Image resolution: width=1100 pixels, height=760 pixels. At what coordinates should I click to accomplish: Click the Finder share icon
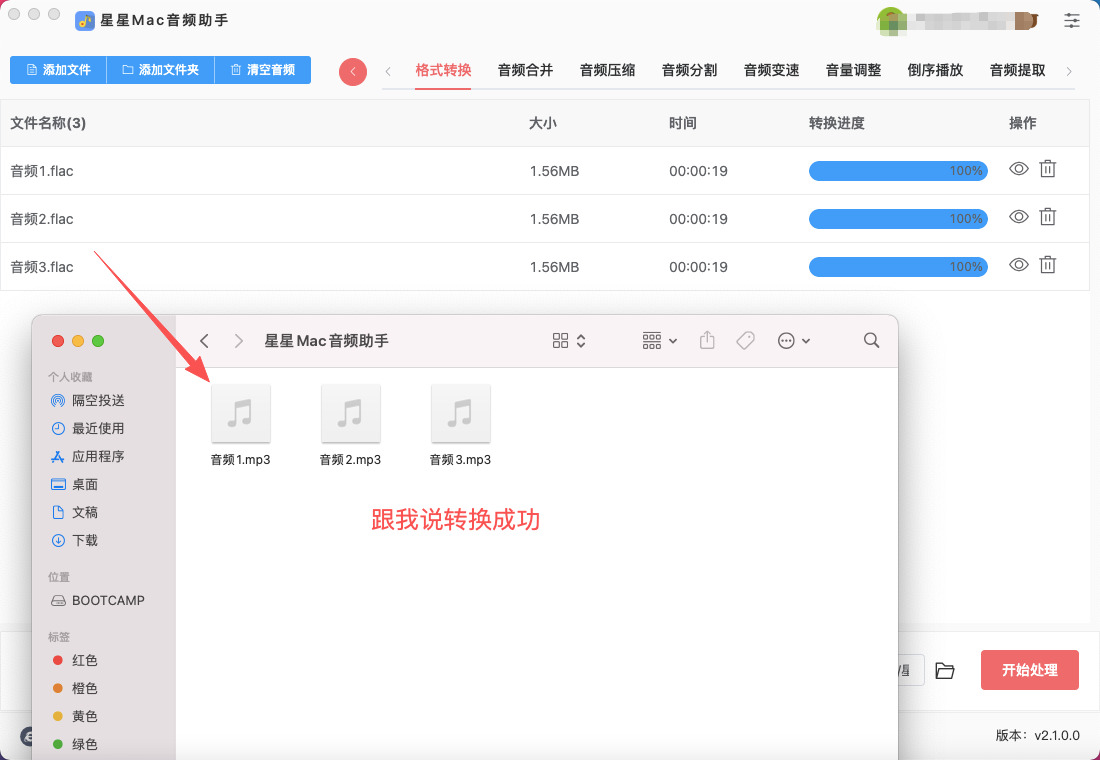[x=707, y=341]
